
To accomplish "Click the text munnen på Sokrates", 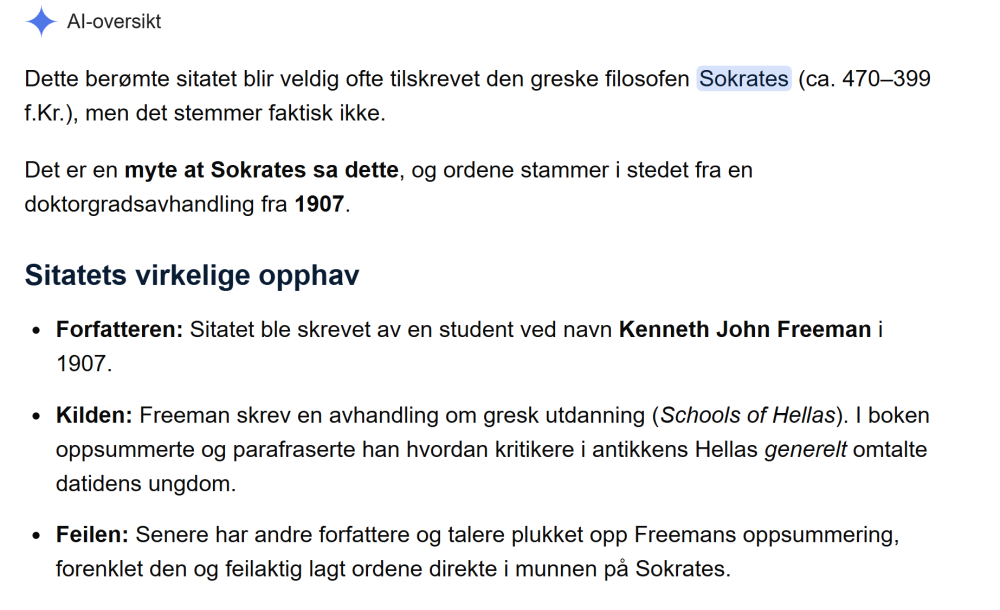I will pos(622,569).
